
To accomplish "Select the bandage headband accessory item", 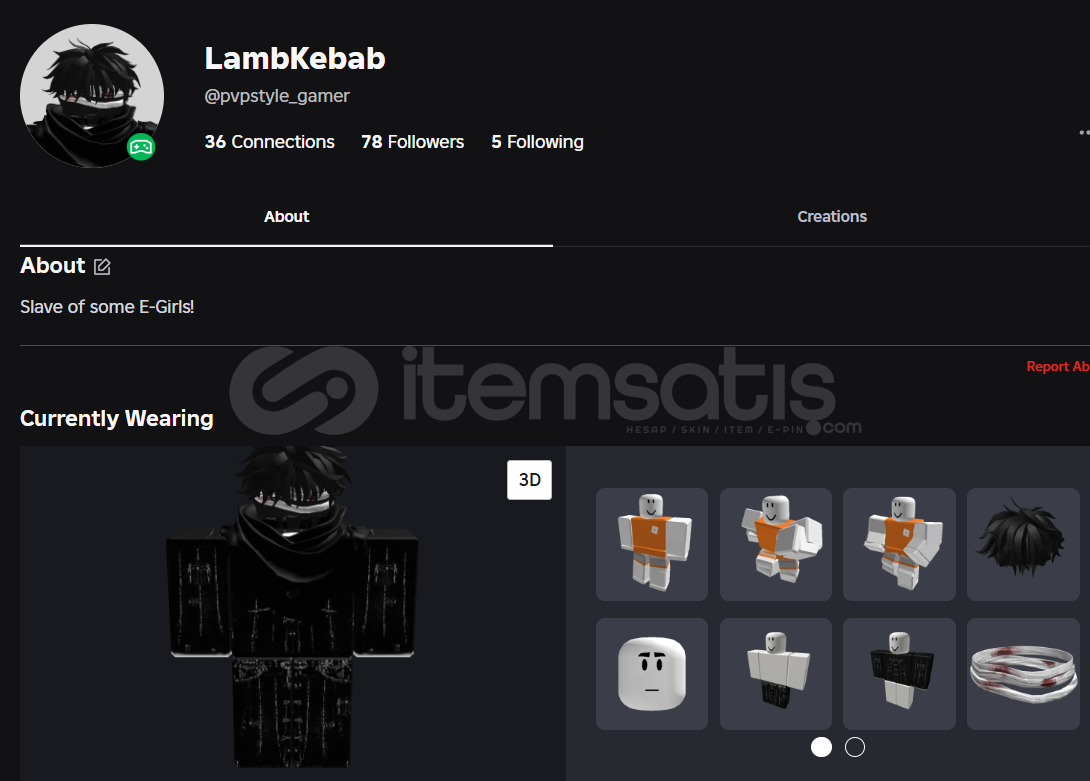I will click(x=1023, y=674).
